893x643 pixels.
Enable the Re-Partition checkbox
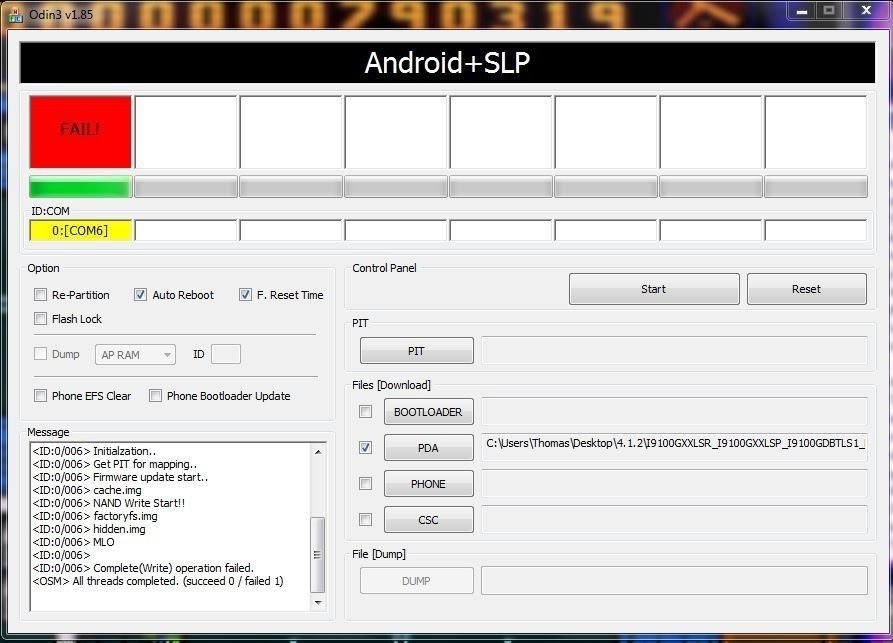coord(40,294)
